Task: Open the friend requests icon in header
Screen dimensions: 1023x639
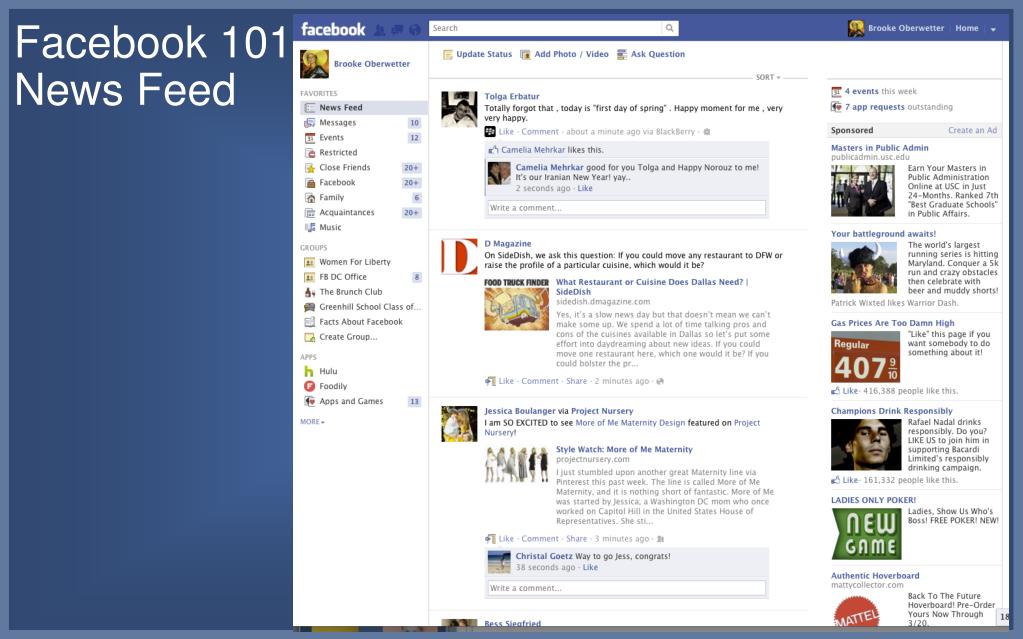Action: tap(380, 29)
